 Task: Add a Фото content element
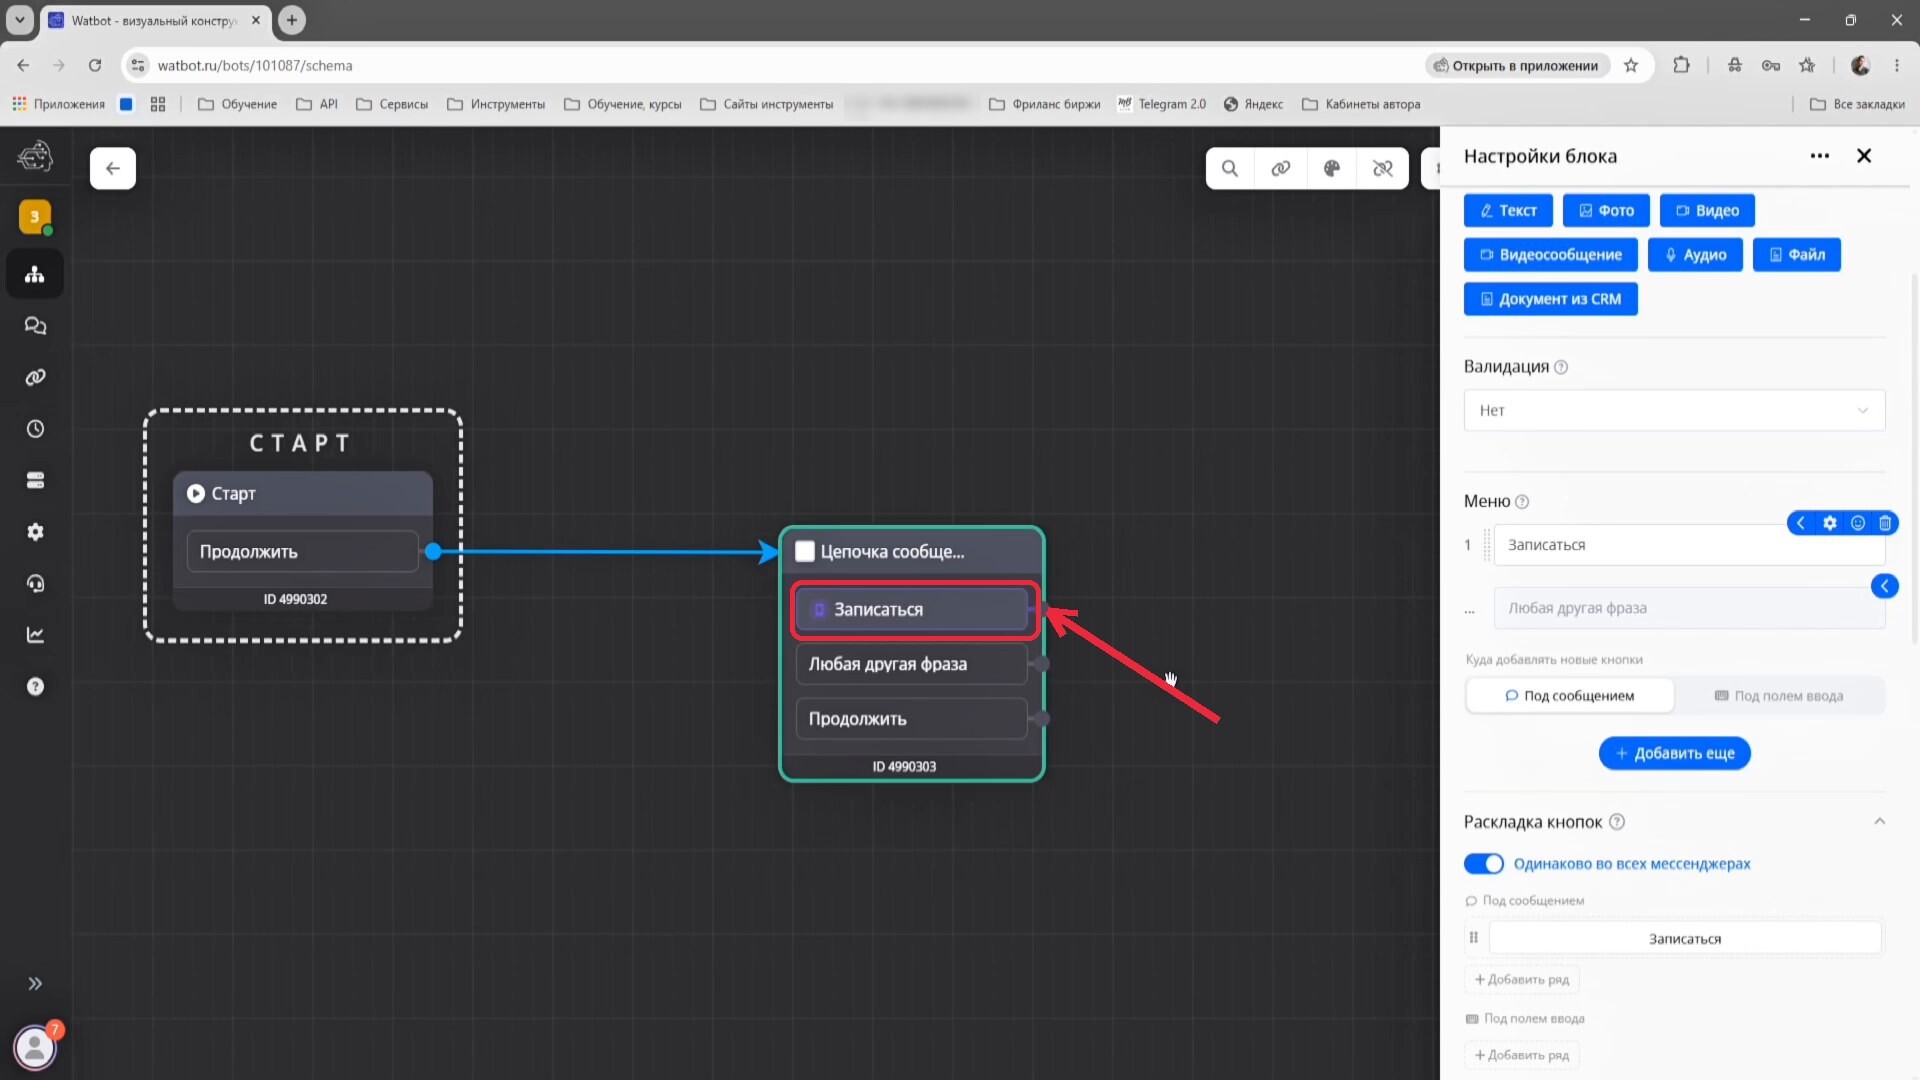(x=1606, y=211)
